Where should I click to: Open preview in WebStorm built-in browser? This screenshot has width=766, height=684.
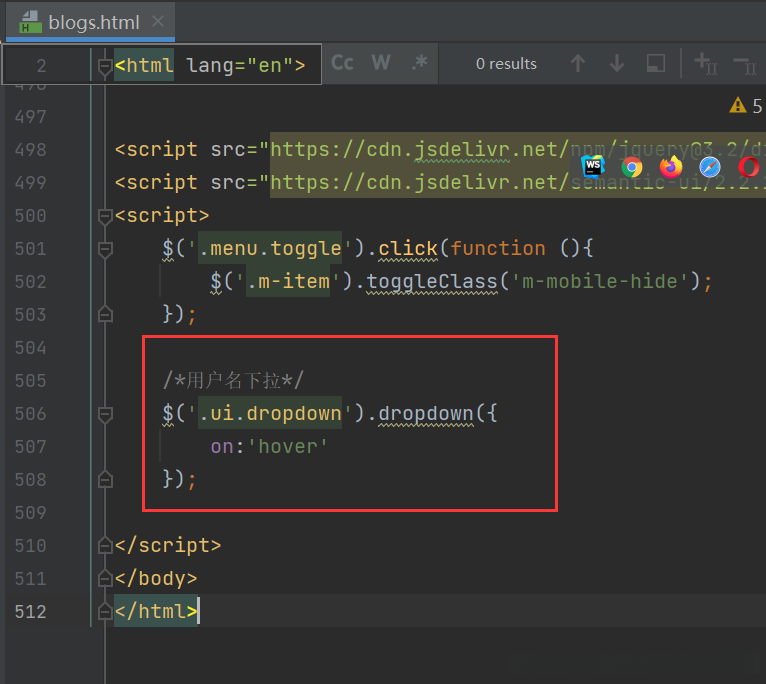click(x=593, y=166)
